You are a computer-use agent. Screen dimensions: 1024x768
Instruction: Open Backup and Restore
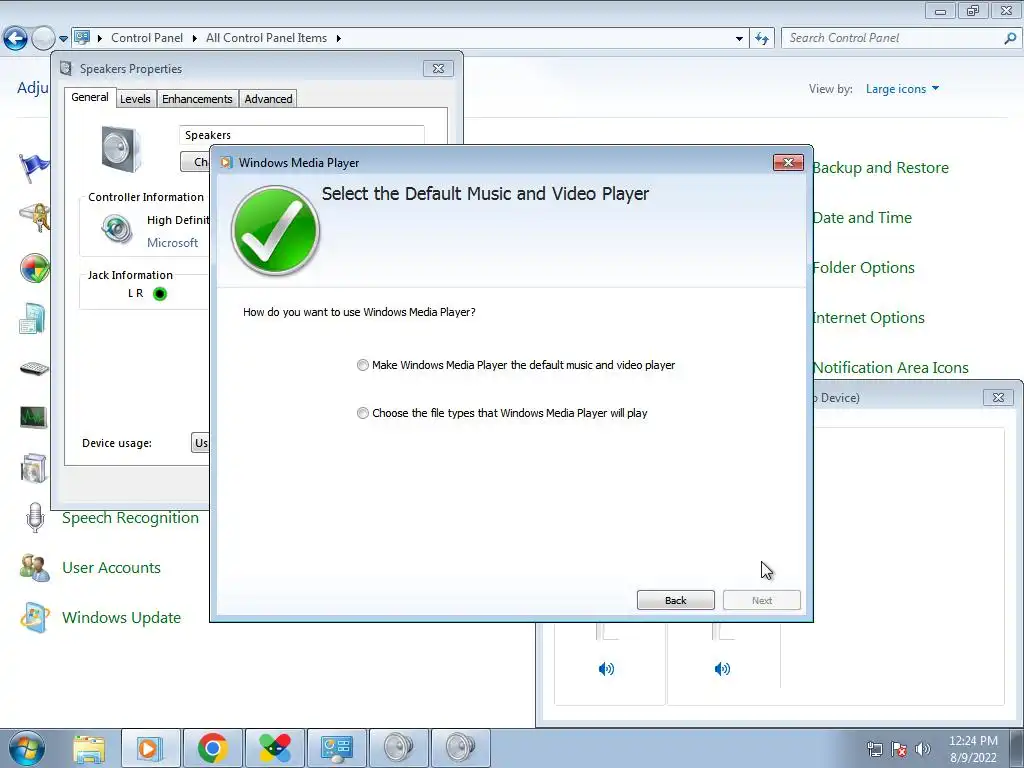[x=880, y=168]
